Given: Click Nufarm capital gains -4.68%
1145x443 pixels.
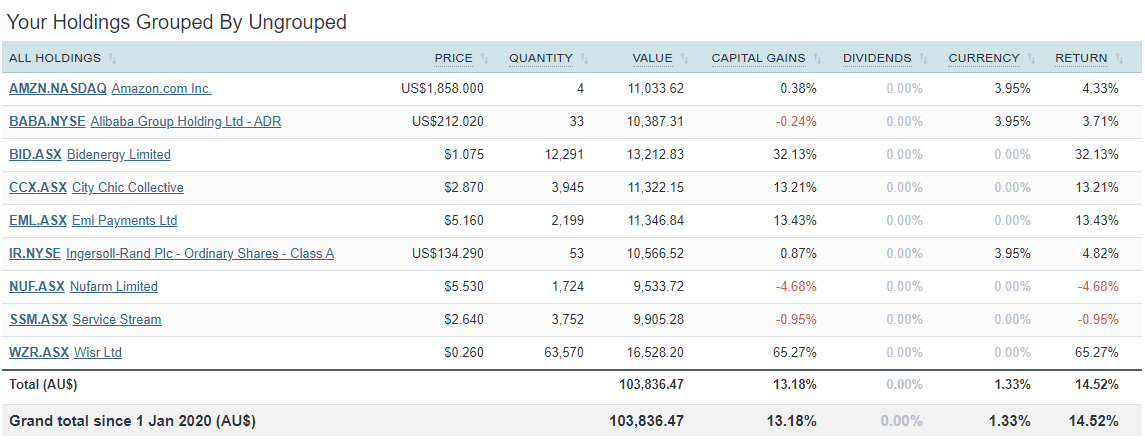Looking at the screenshot, I should tap(797, 287).
